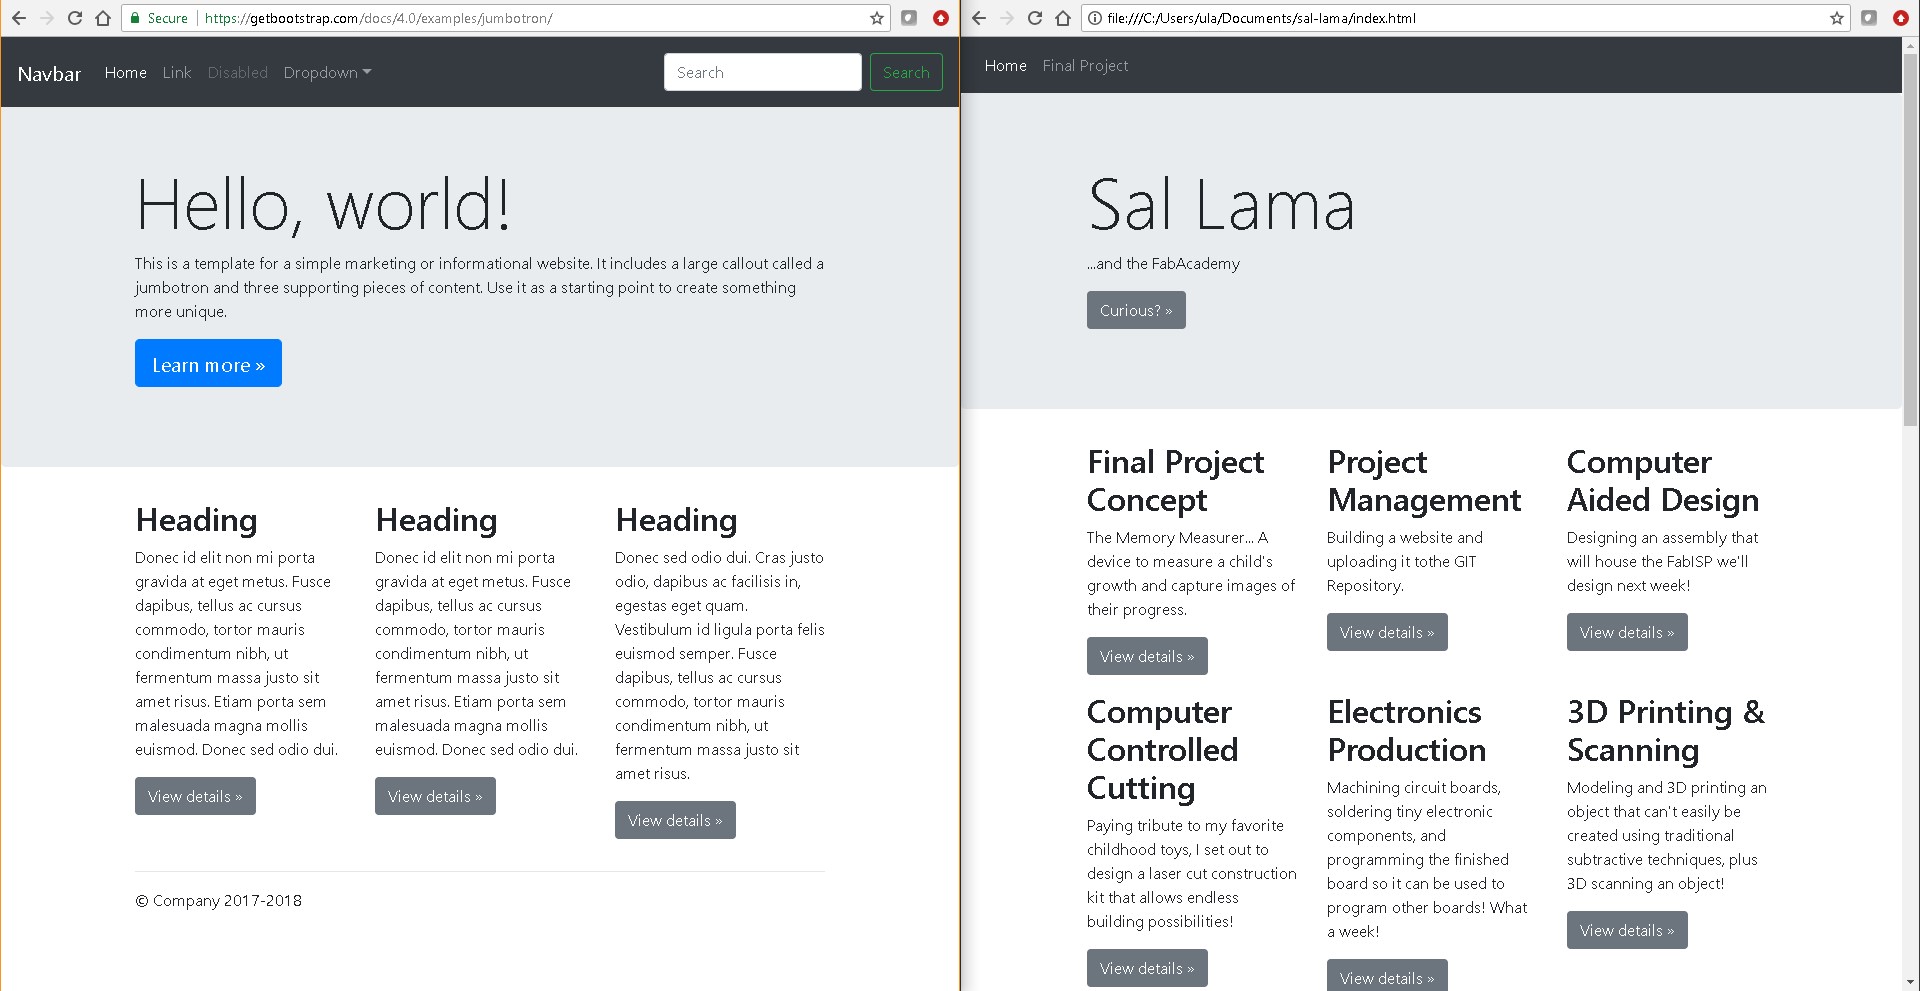Viewport: 1920px width, 991px height.
Task: Click the getbootstrap.com address bar URL
Action: click(x=378, y=18)
